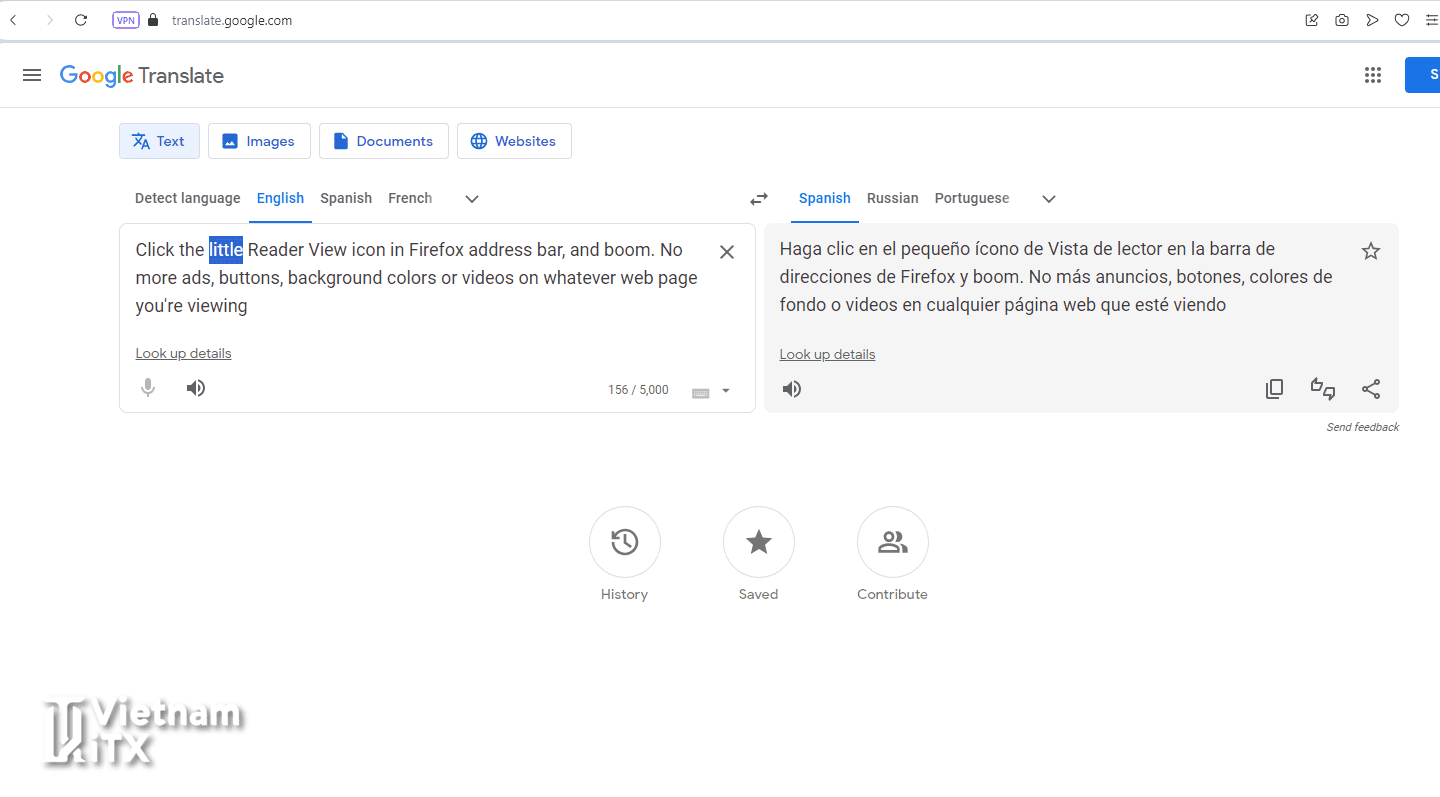Save translation with star icon
Image resolution: width=1440 pixels, height=797 pixels.
point(1371,251)
